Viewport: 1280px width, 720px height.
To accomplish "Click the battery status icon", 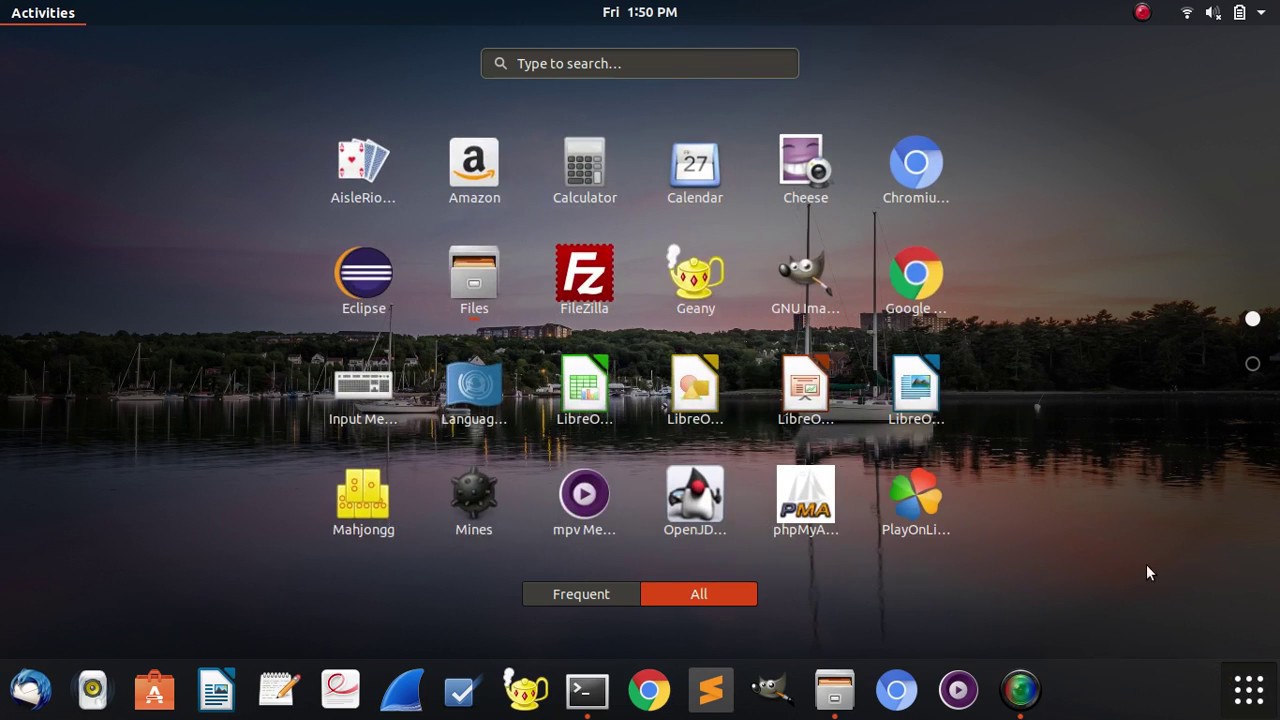I will (x=1239, y=12).
